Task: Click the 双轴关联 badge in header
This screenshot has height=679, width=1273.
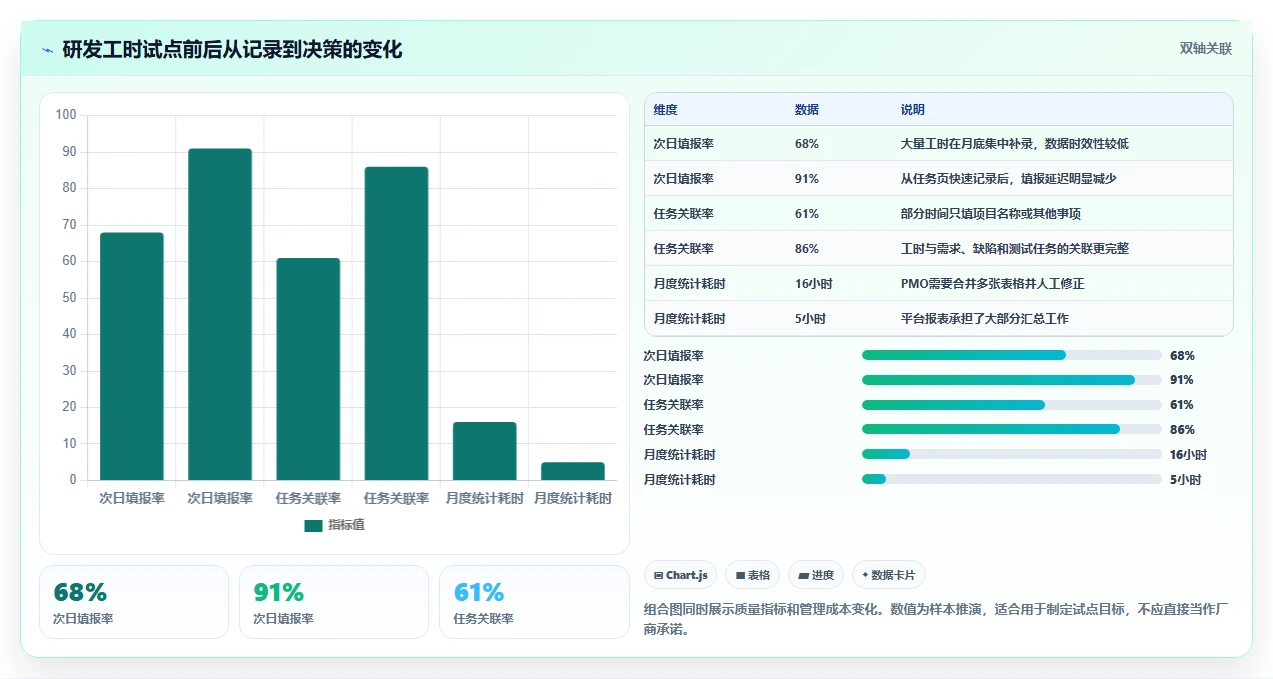Action: click(1206, 48)
